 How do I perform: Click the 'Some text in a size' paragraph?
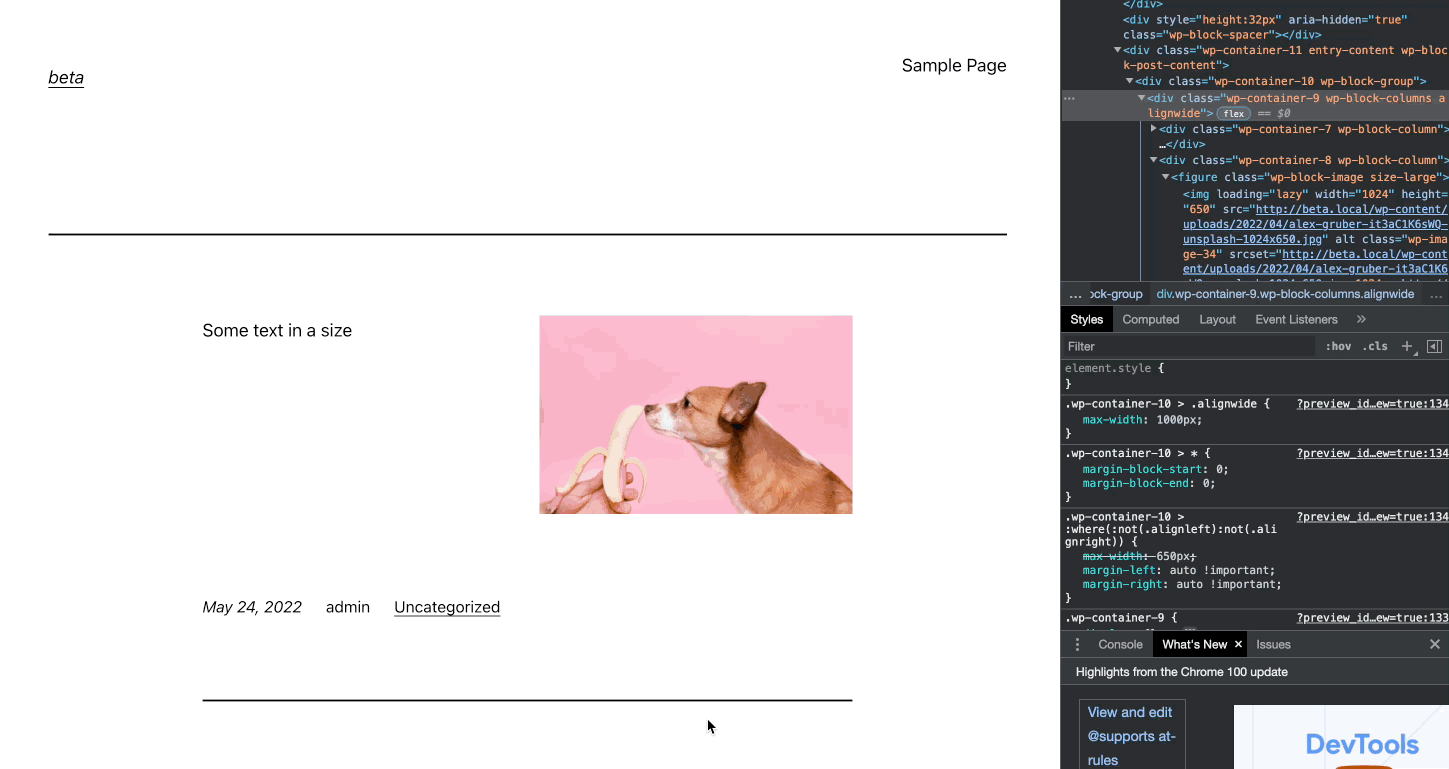pyautogui.click(x=277, y=330)
